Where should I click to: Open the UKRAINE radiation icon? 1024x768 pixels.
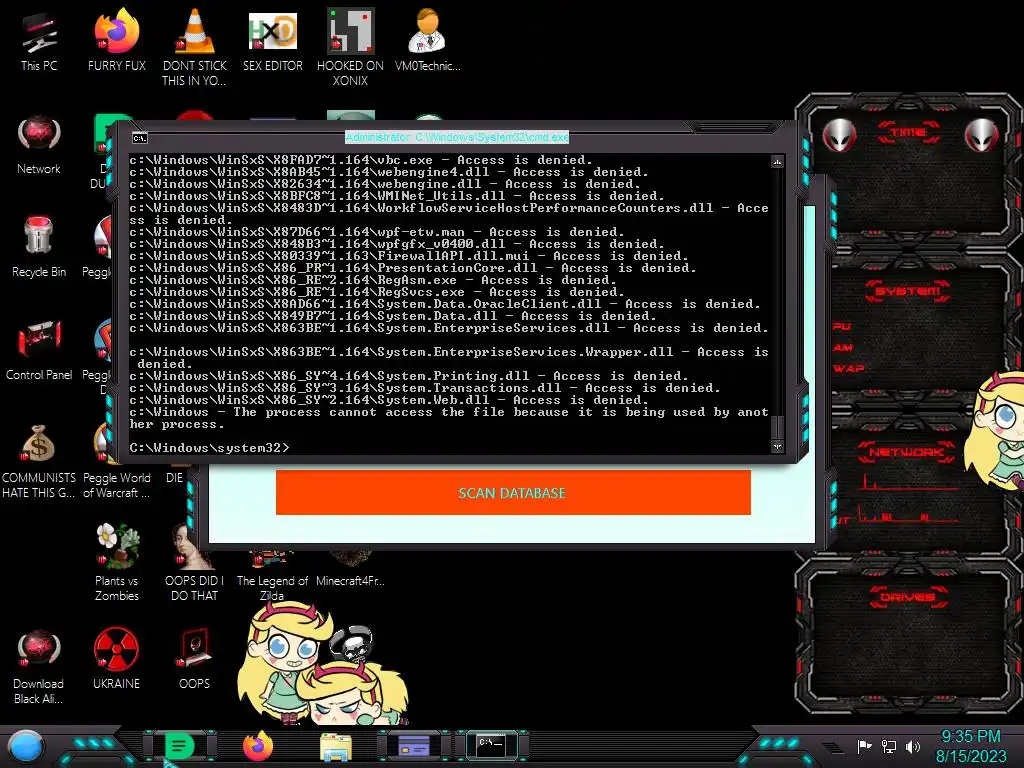(x=116, y=658)
